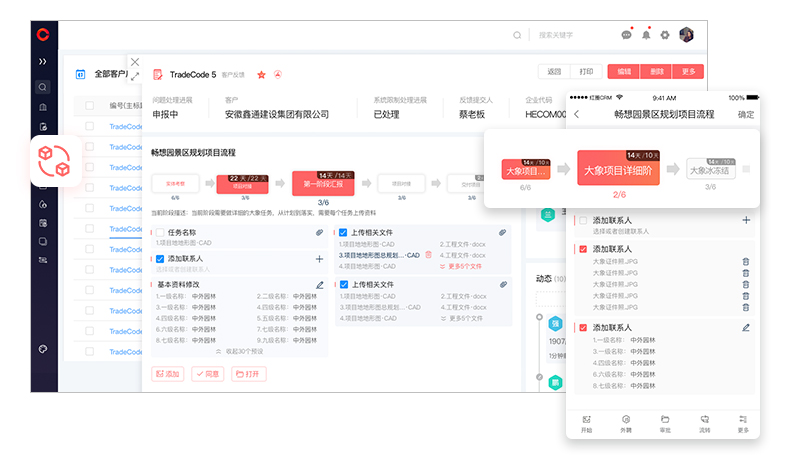Viewport: 792px width, 459px height.
Task: Click the red trash icon beside CAD file
Action: pyautogui.click(x=428, y=255)
